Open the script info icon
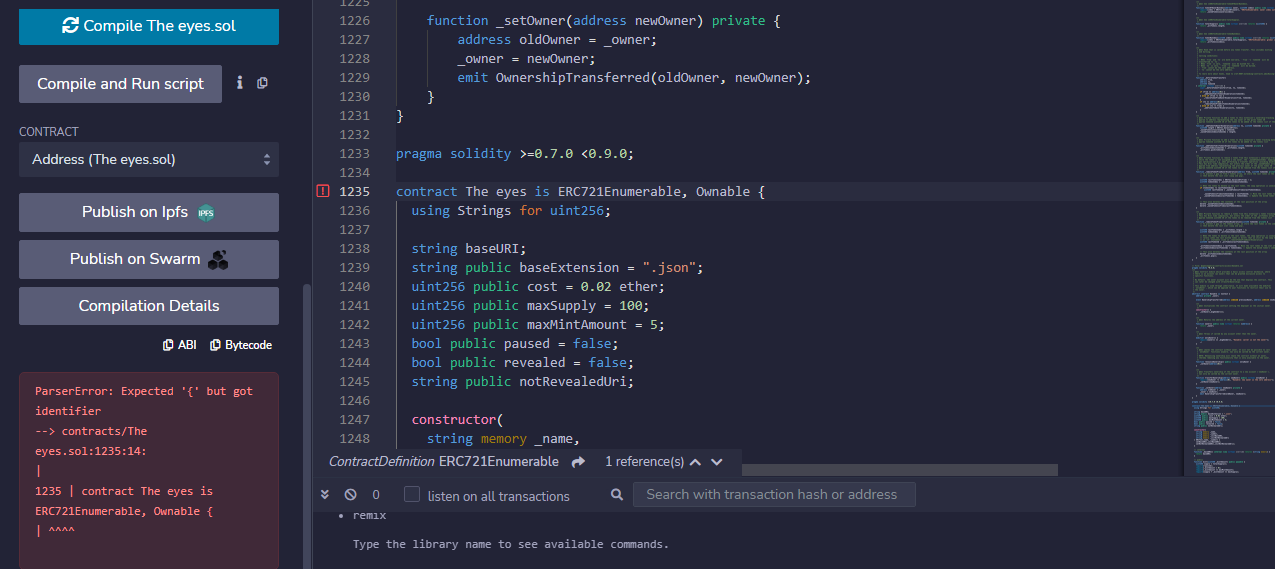1275x569 pixels. [x=240, y=83]
